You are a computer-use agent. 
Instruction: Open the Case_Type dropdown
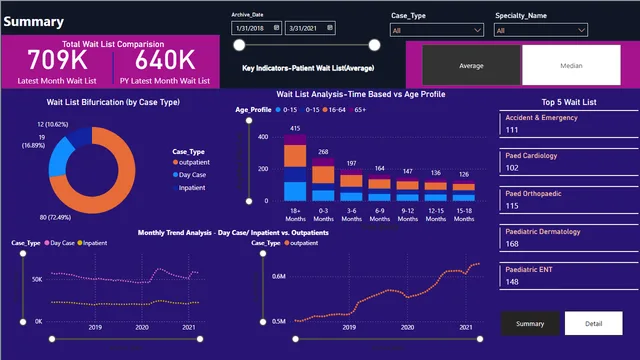click(x=437, y=30)
